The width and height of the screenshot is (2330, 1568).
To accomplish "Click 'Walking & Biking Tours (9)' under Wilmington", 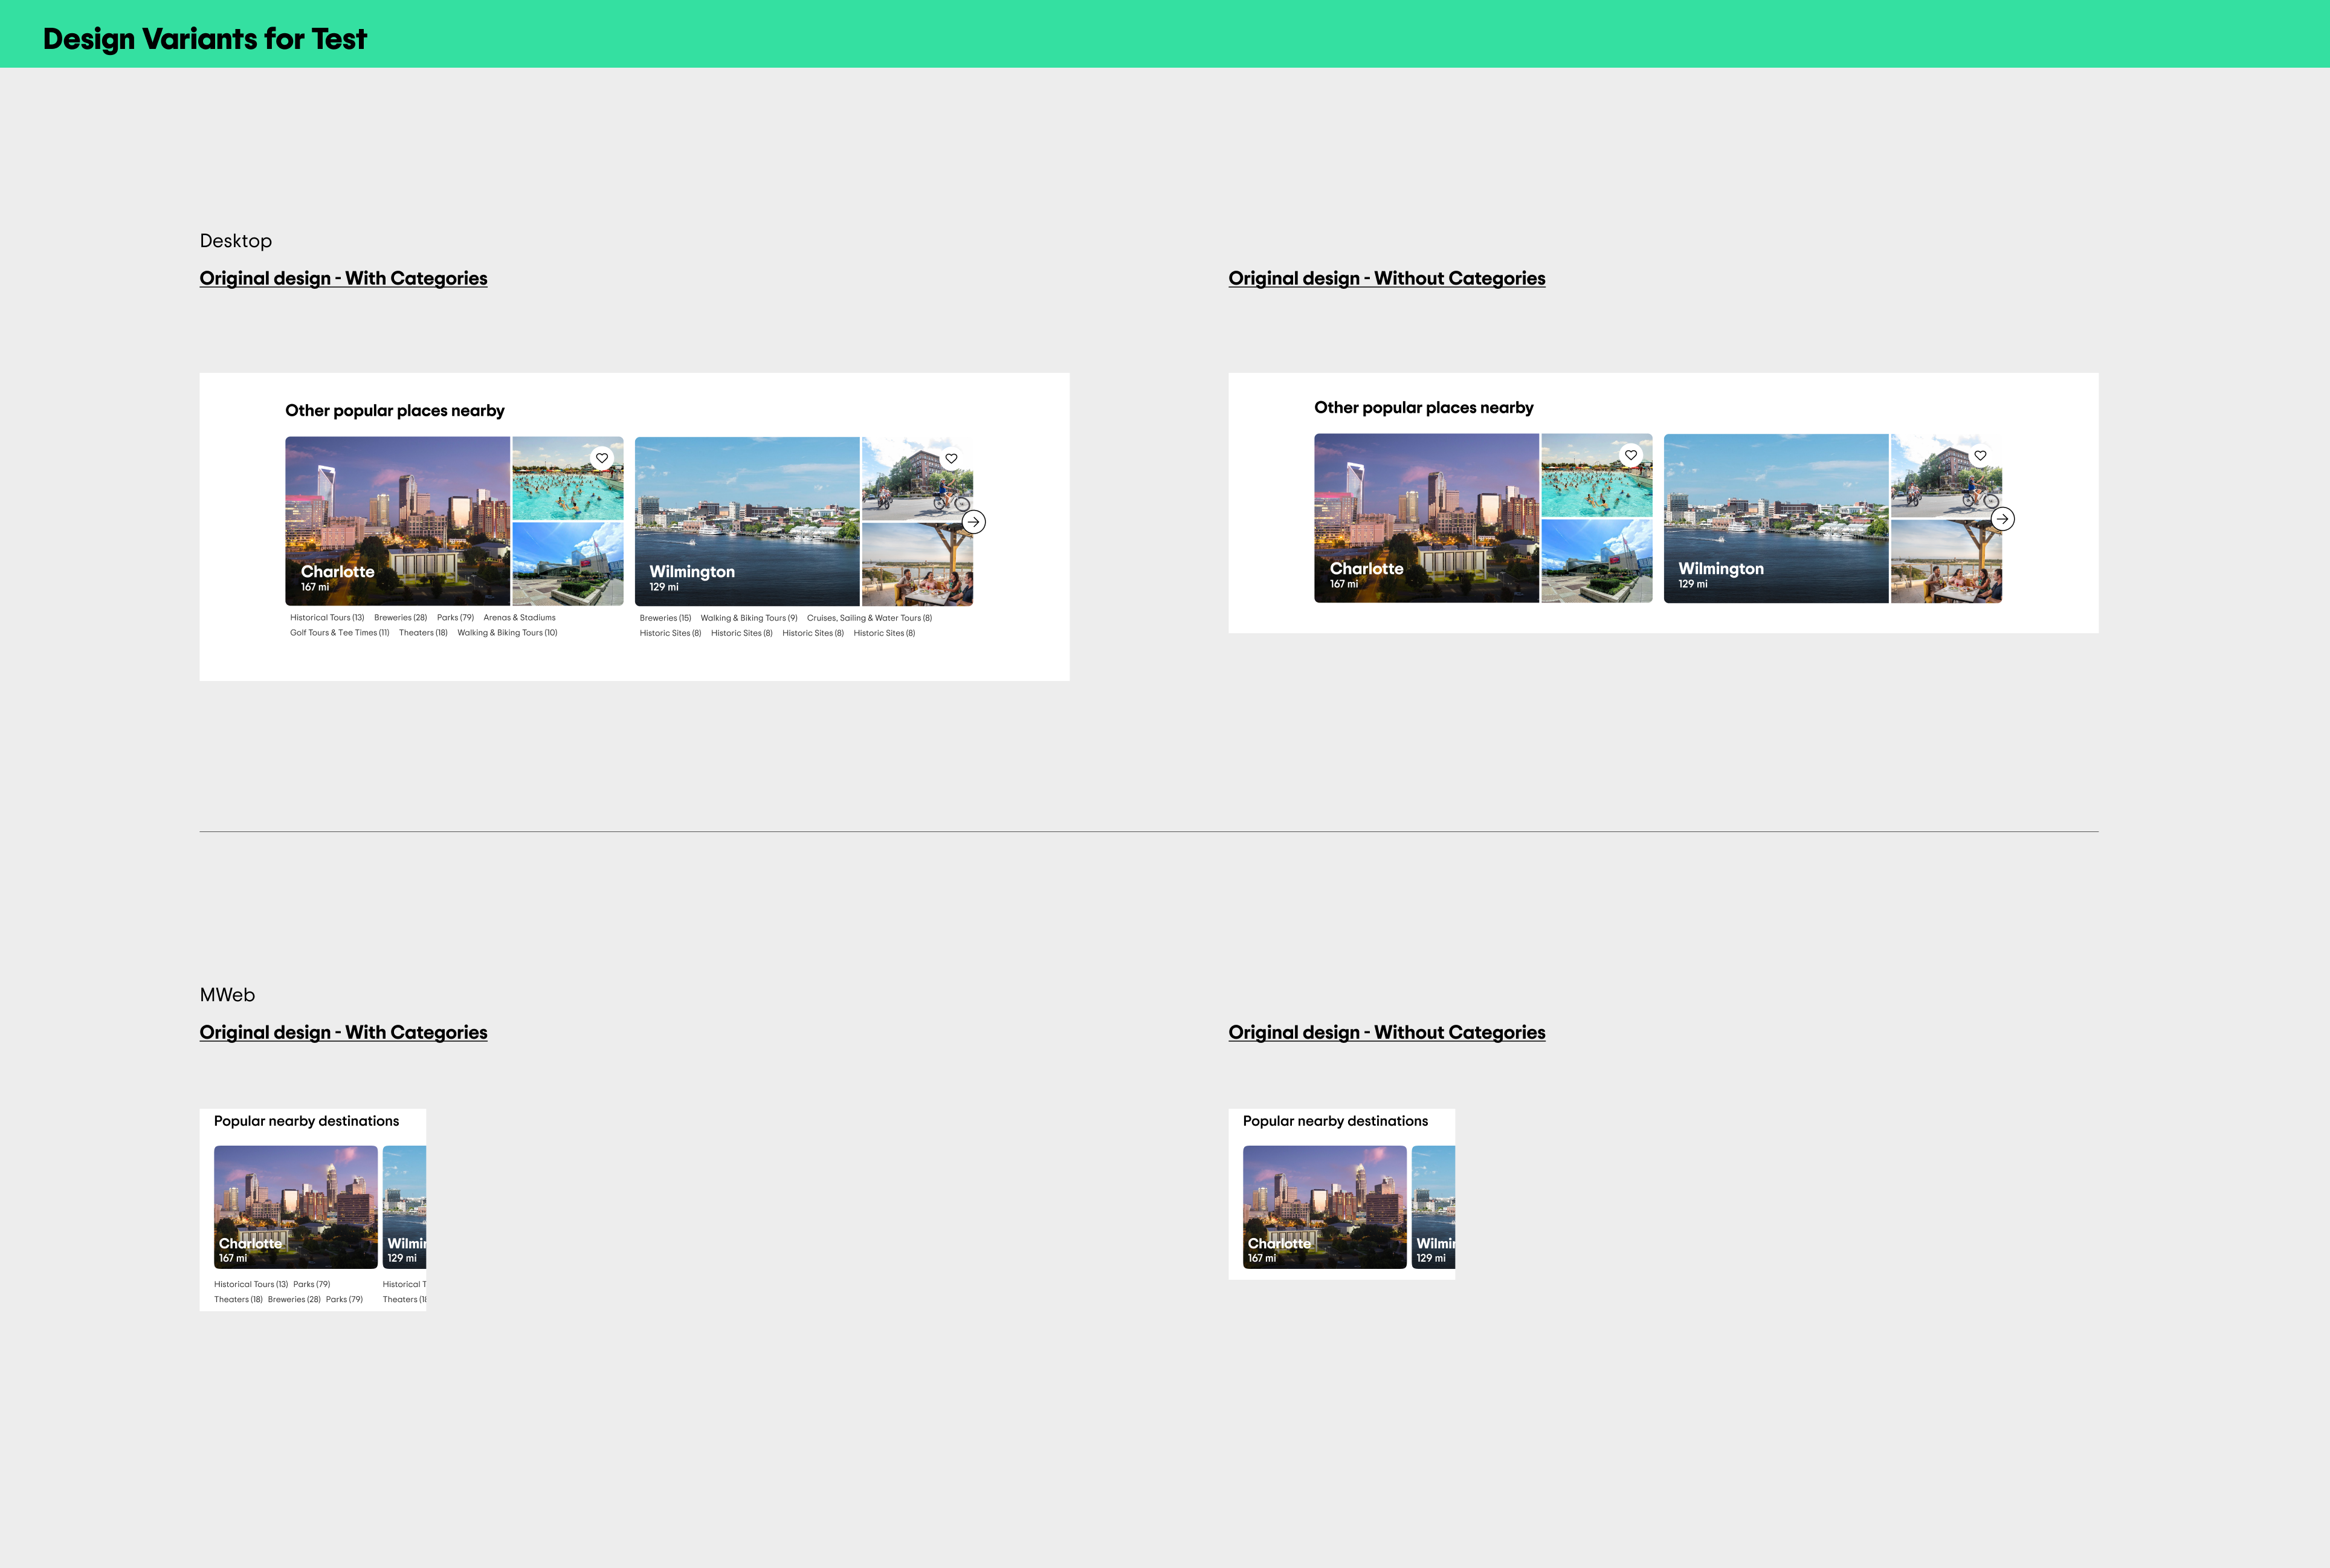I will tap(749, 618).
